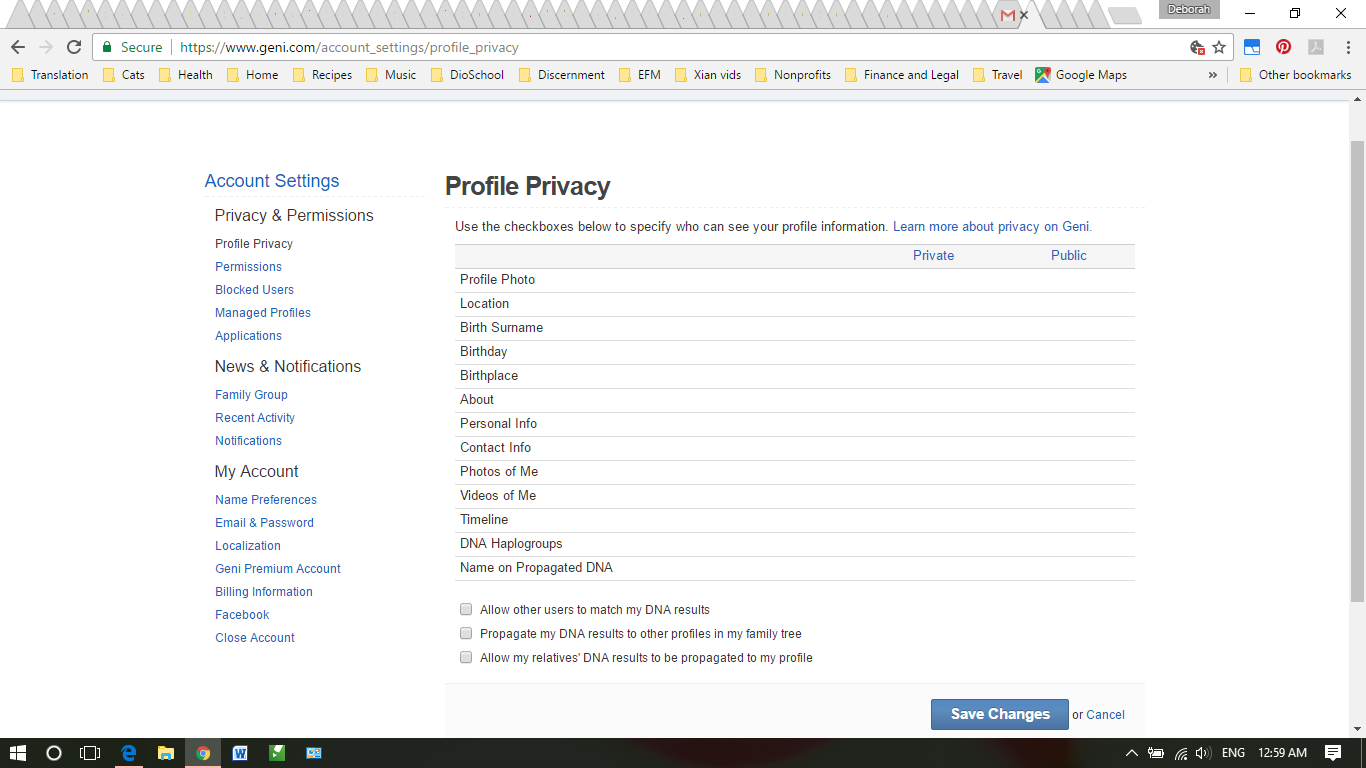Go to Email & Password settings
The width and height of the screenshot is (1366, 768).
(x=264, y=523)
